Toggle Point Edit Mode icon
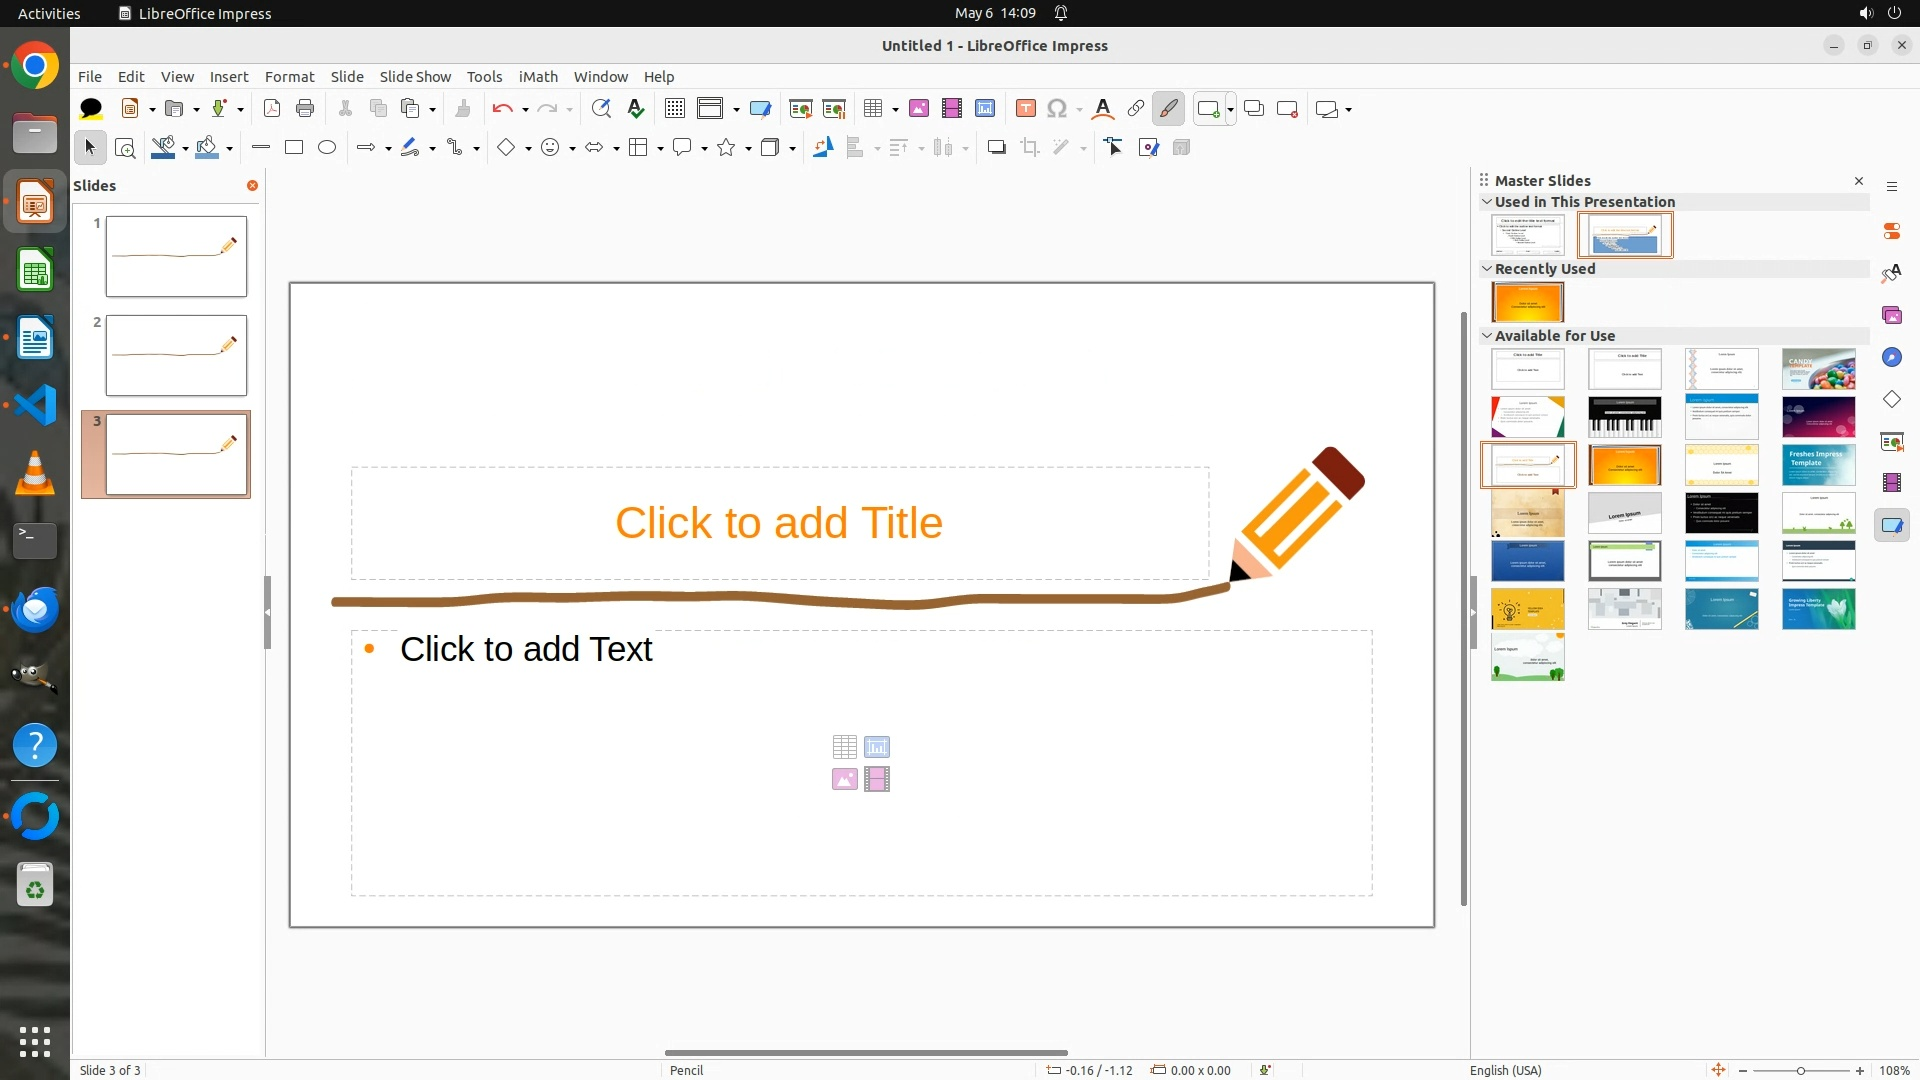The height and width of the screenshot is (1080, 1920). tap(1114, 148)
